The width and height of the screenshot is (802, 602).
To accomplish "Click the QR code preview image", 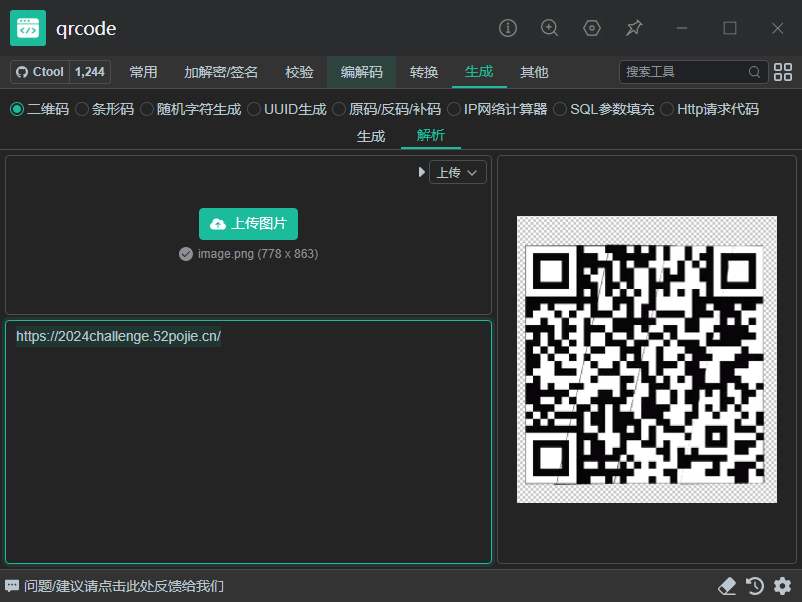I will (647, 360).
